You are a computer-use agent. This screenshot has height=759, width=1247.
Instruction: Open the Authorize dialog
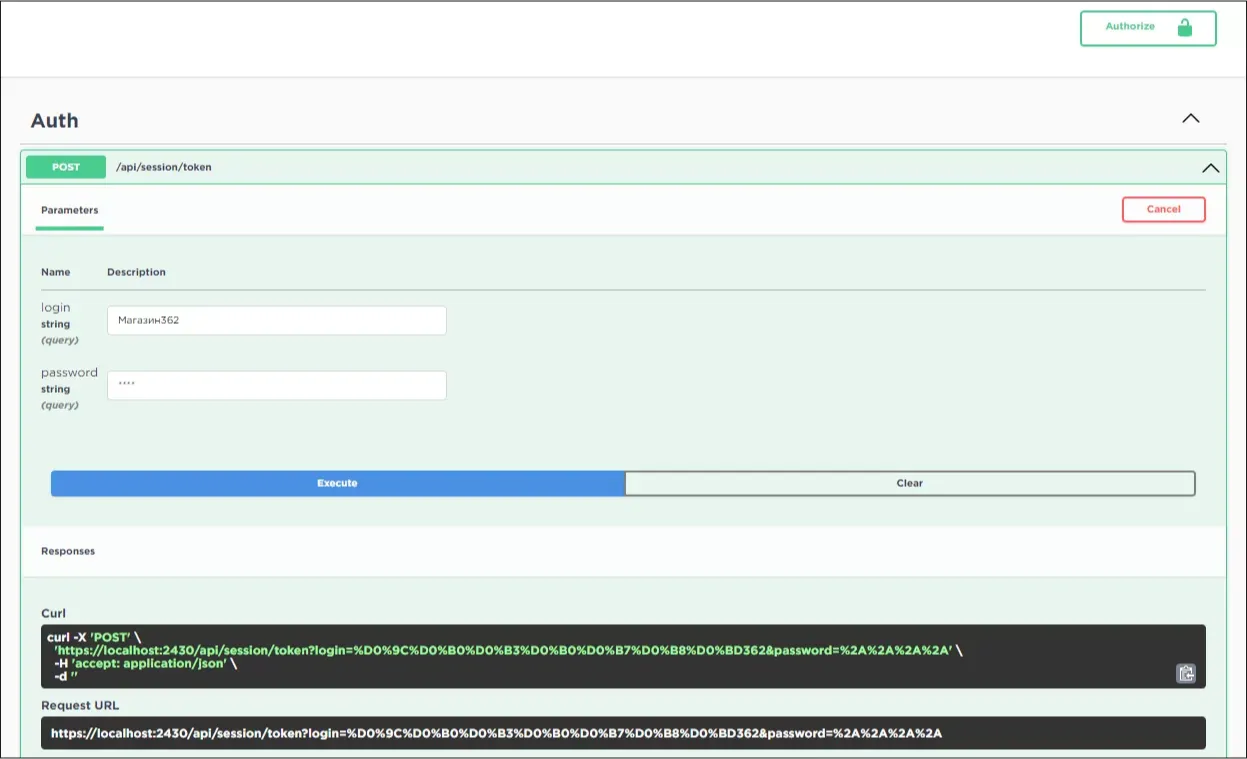coord(1129,27)
